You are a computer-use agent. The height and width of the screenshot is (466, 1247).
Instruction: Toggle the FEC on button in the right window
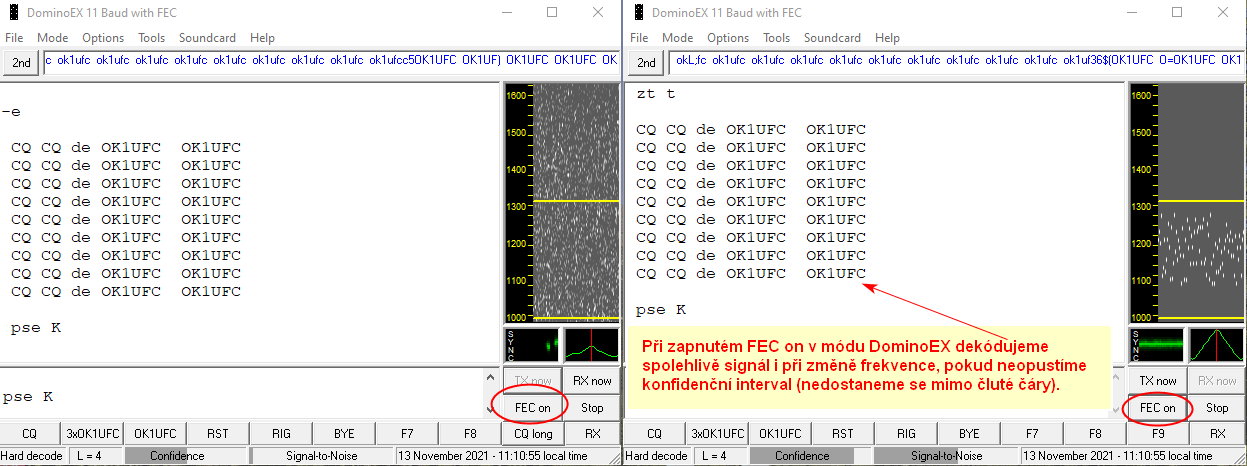[x=1157, y=407]
